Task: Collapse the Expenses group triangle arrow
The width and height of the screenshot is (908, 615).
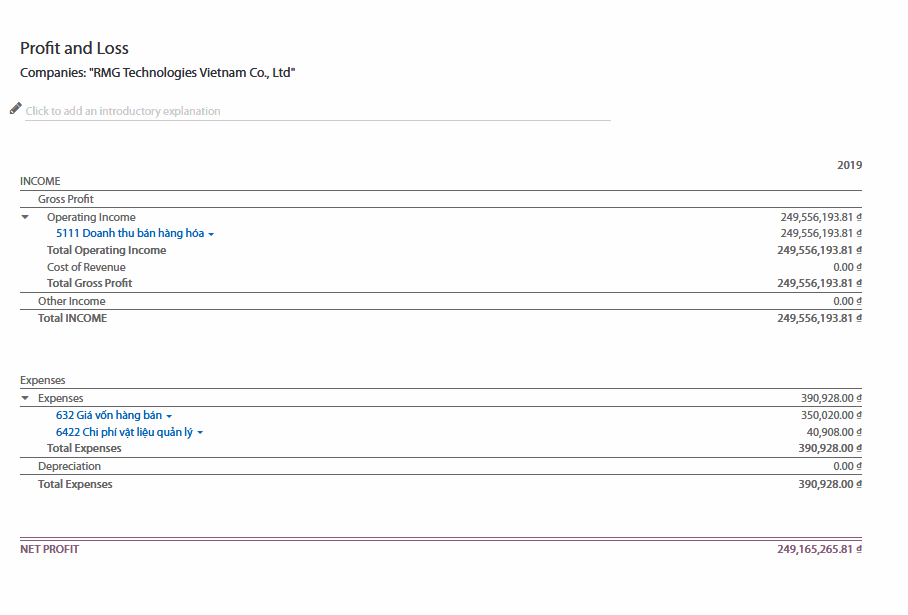Action: (25, 398)
